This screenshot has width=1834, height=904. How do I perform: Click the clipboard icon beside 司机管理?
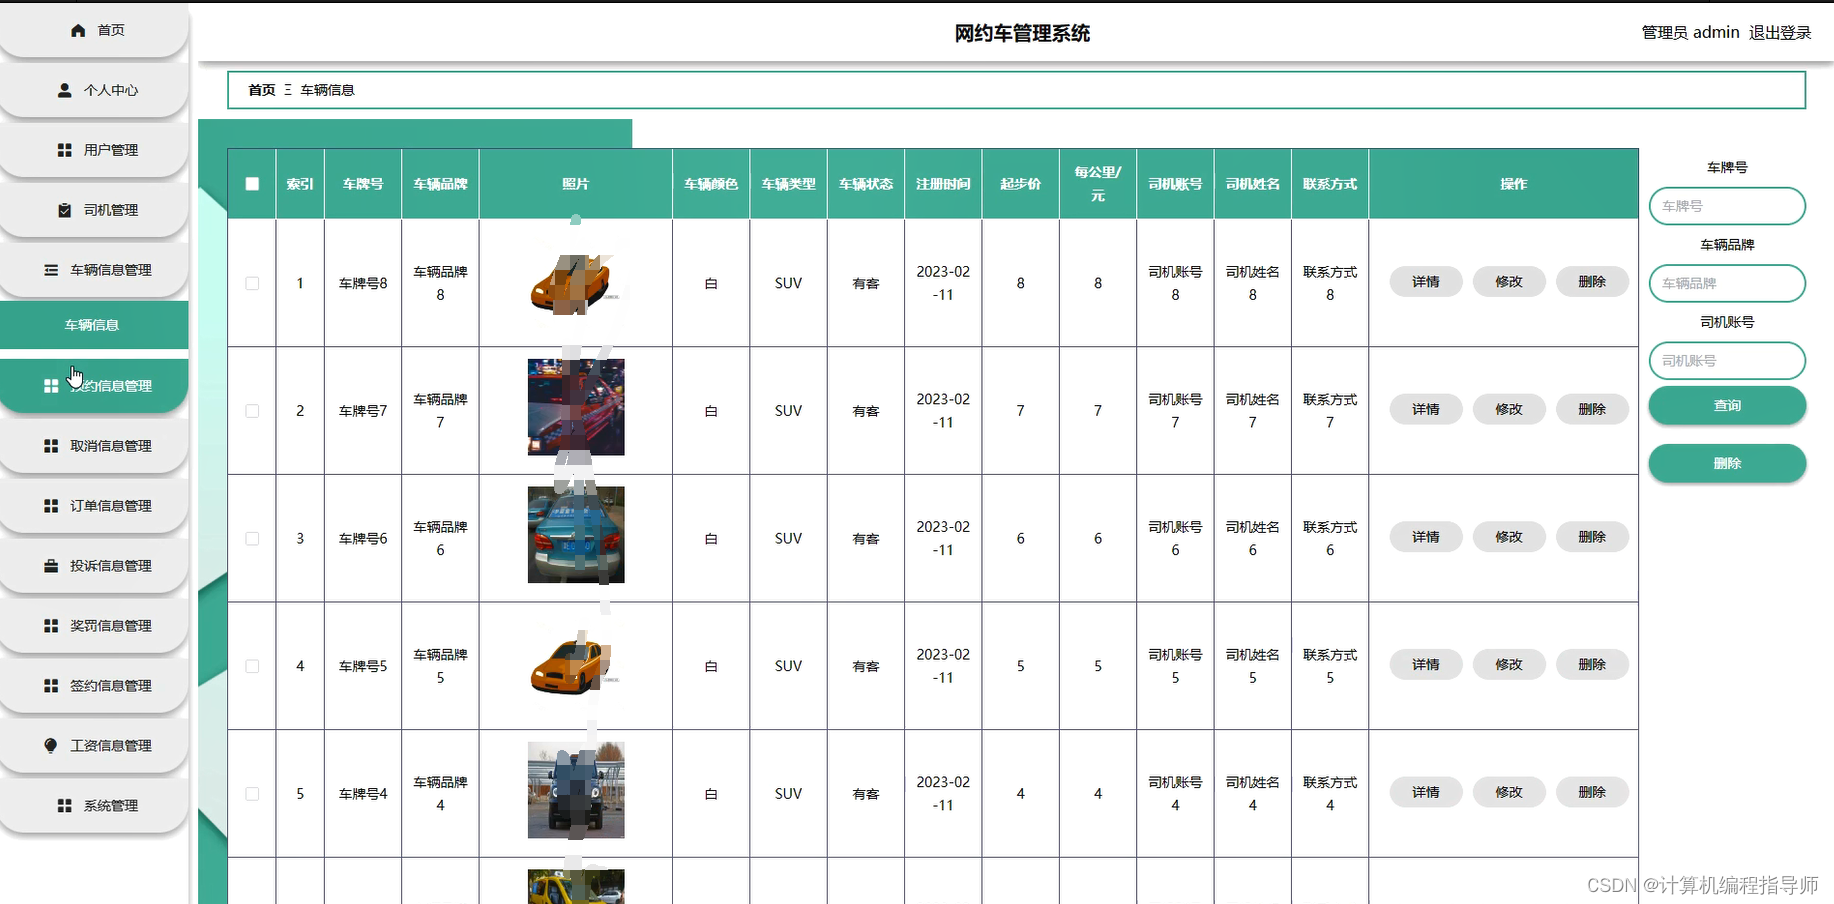tap(64, 210)
